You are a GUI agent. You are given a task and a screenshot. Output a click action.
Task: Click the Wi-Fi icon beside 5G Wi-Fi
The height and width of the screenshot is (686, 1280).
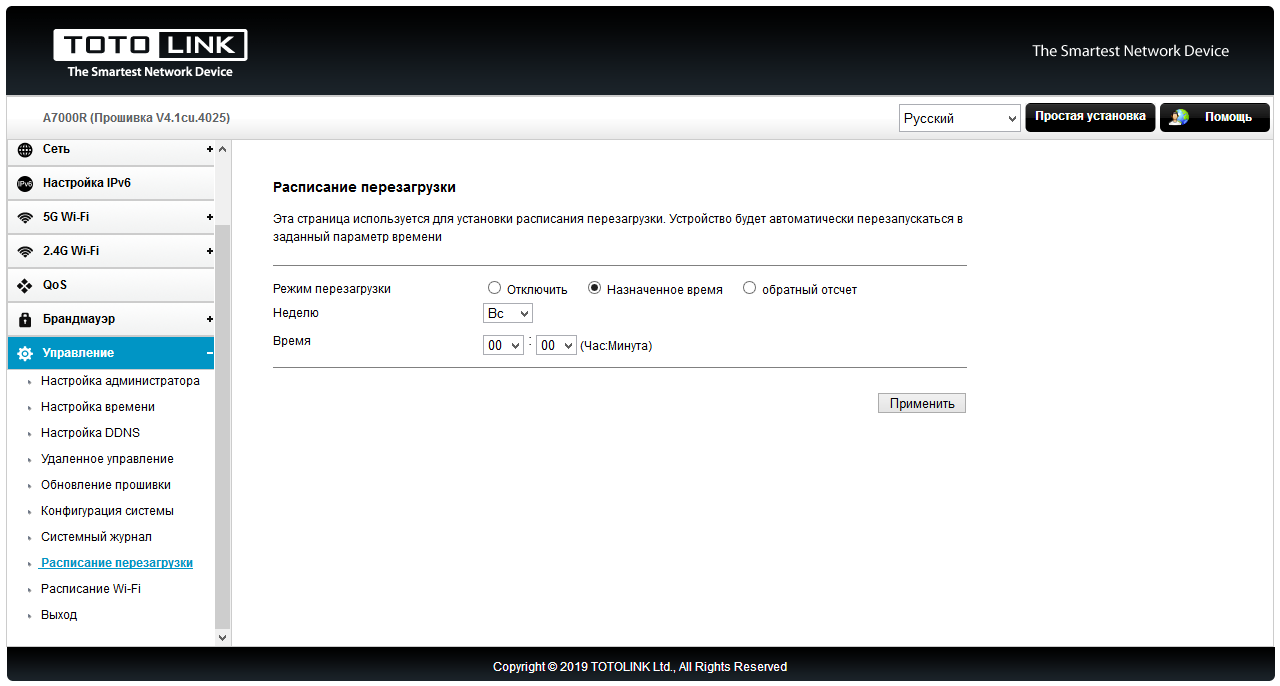[25, 217]
